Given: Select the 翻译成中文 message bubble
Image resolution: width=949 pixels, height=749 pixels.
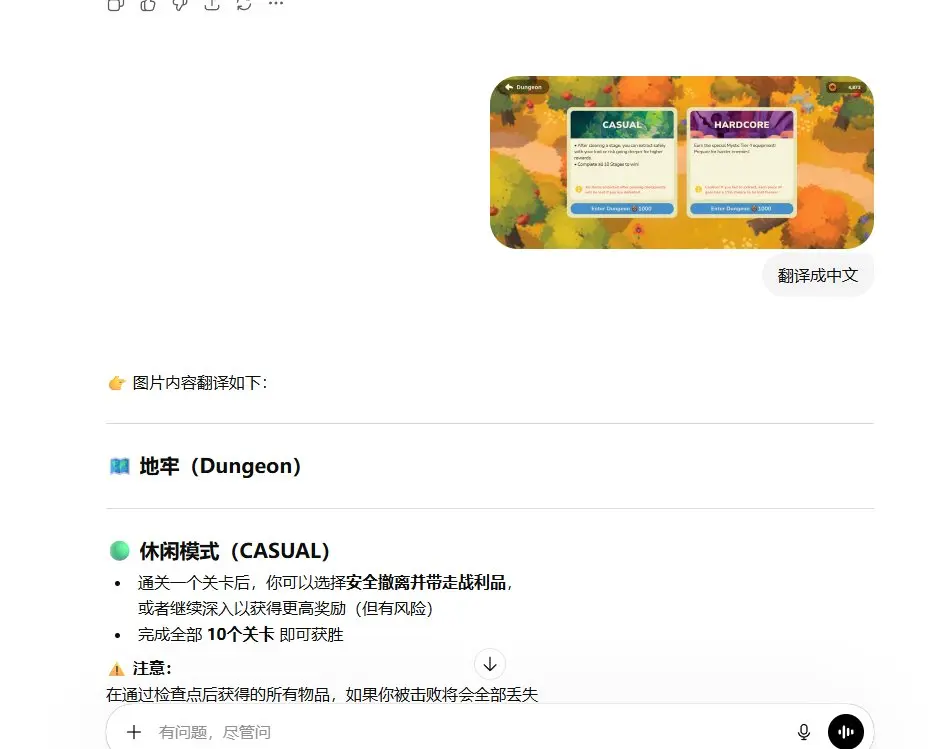Looking at the screenshot, I should [x=818, y=276].
